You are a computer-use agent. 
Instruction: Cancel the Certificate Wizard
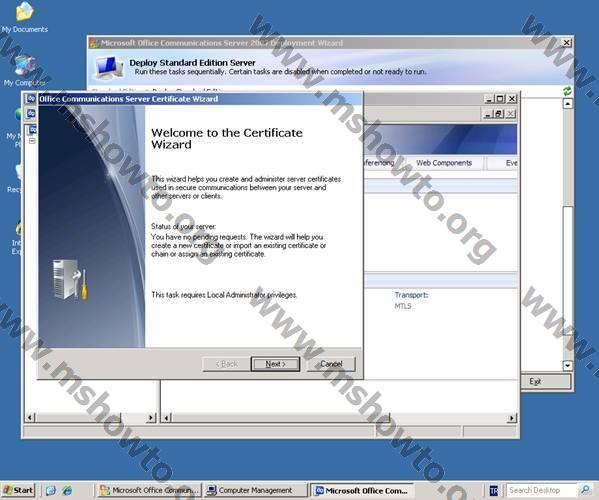pyautogui.click(x=331, y=364)
